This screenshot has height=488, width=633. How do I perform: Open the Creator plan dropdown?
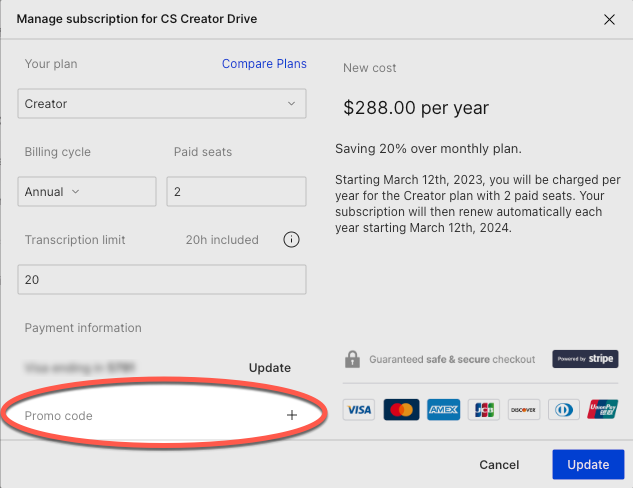(162, 104)
